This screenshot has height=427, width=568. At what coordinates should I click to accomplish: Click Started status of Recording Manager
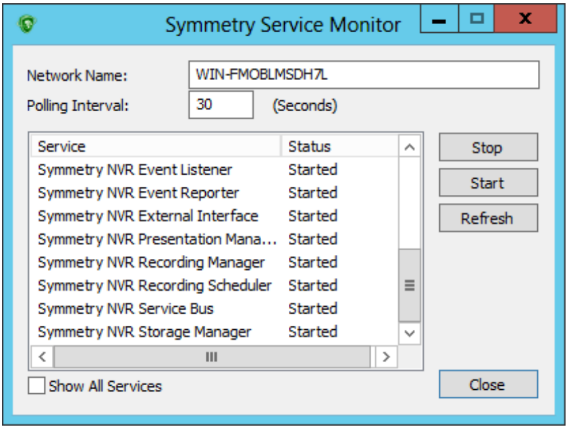pos(313,262)
